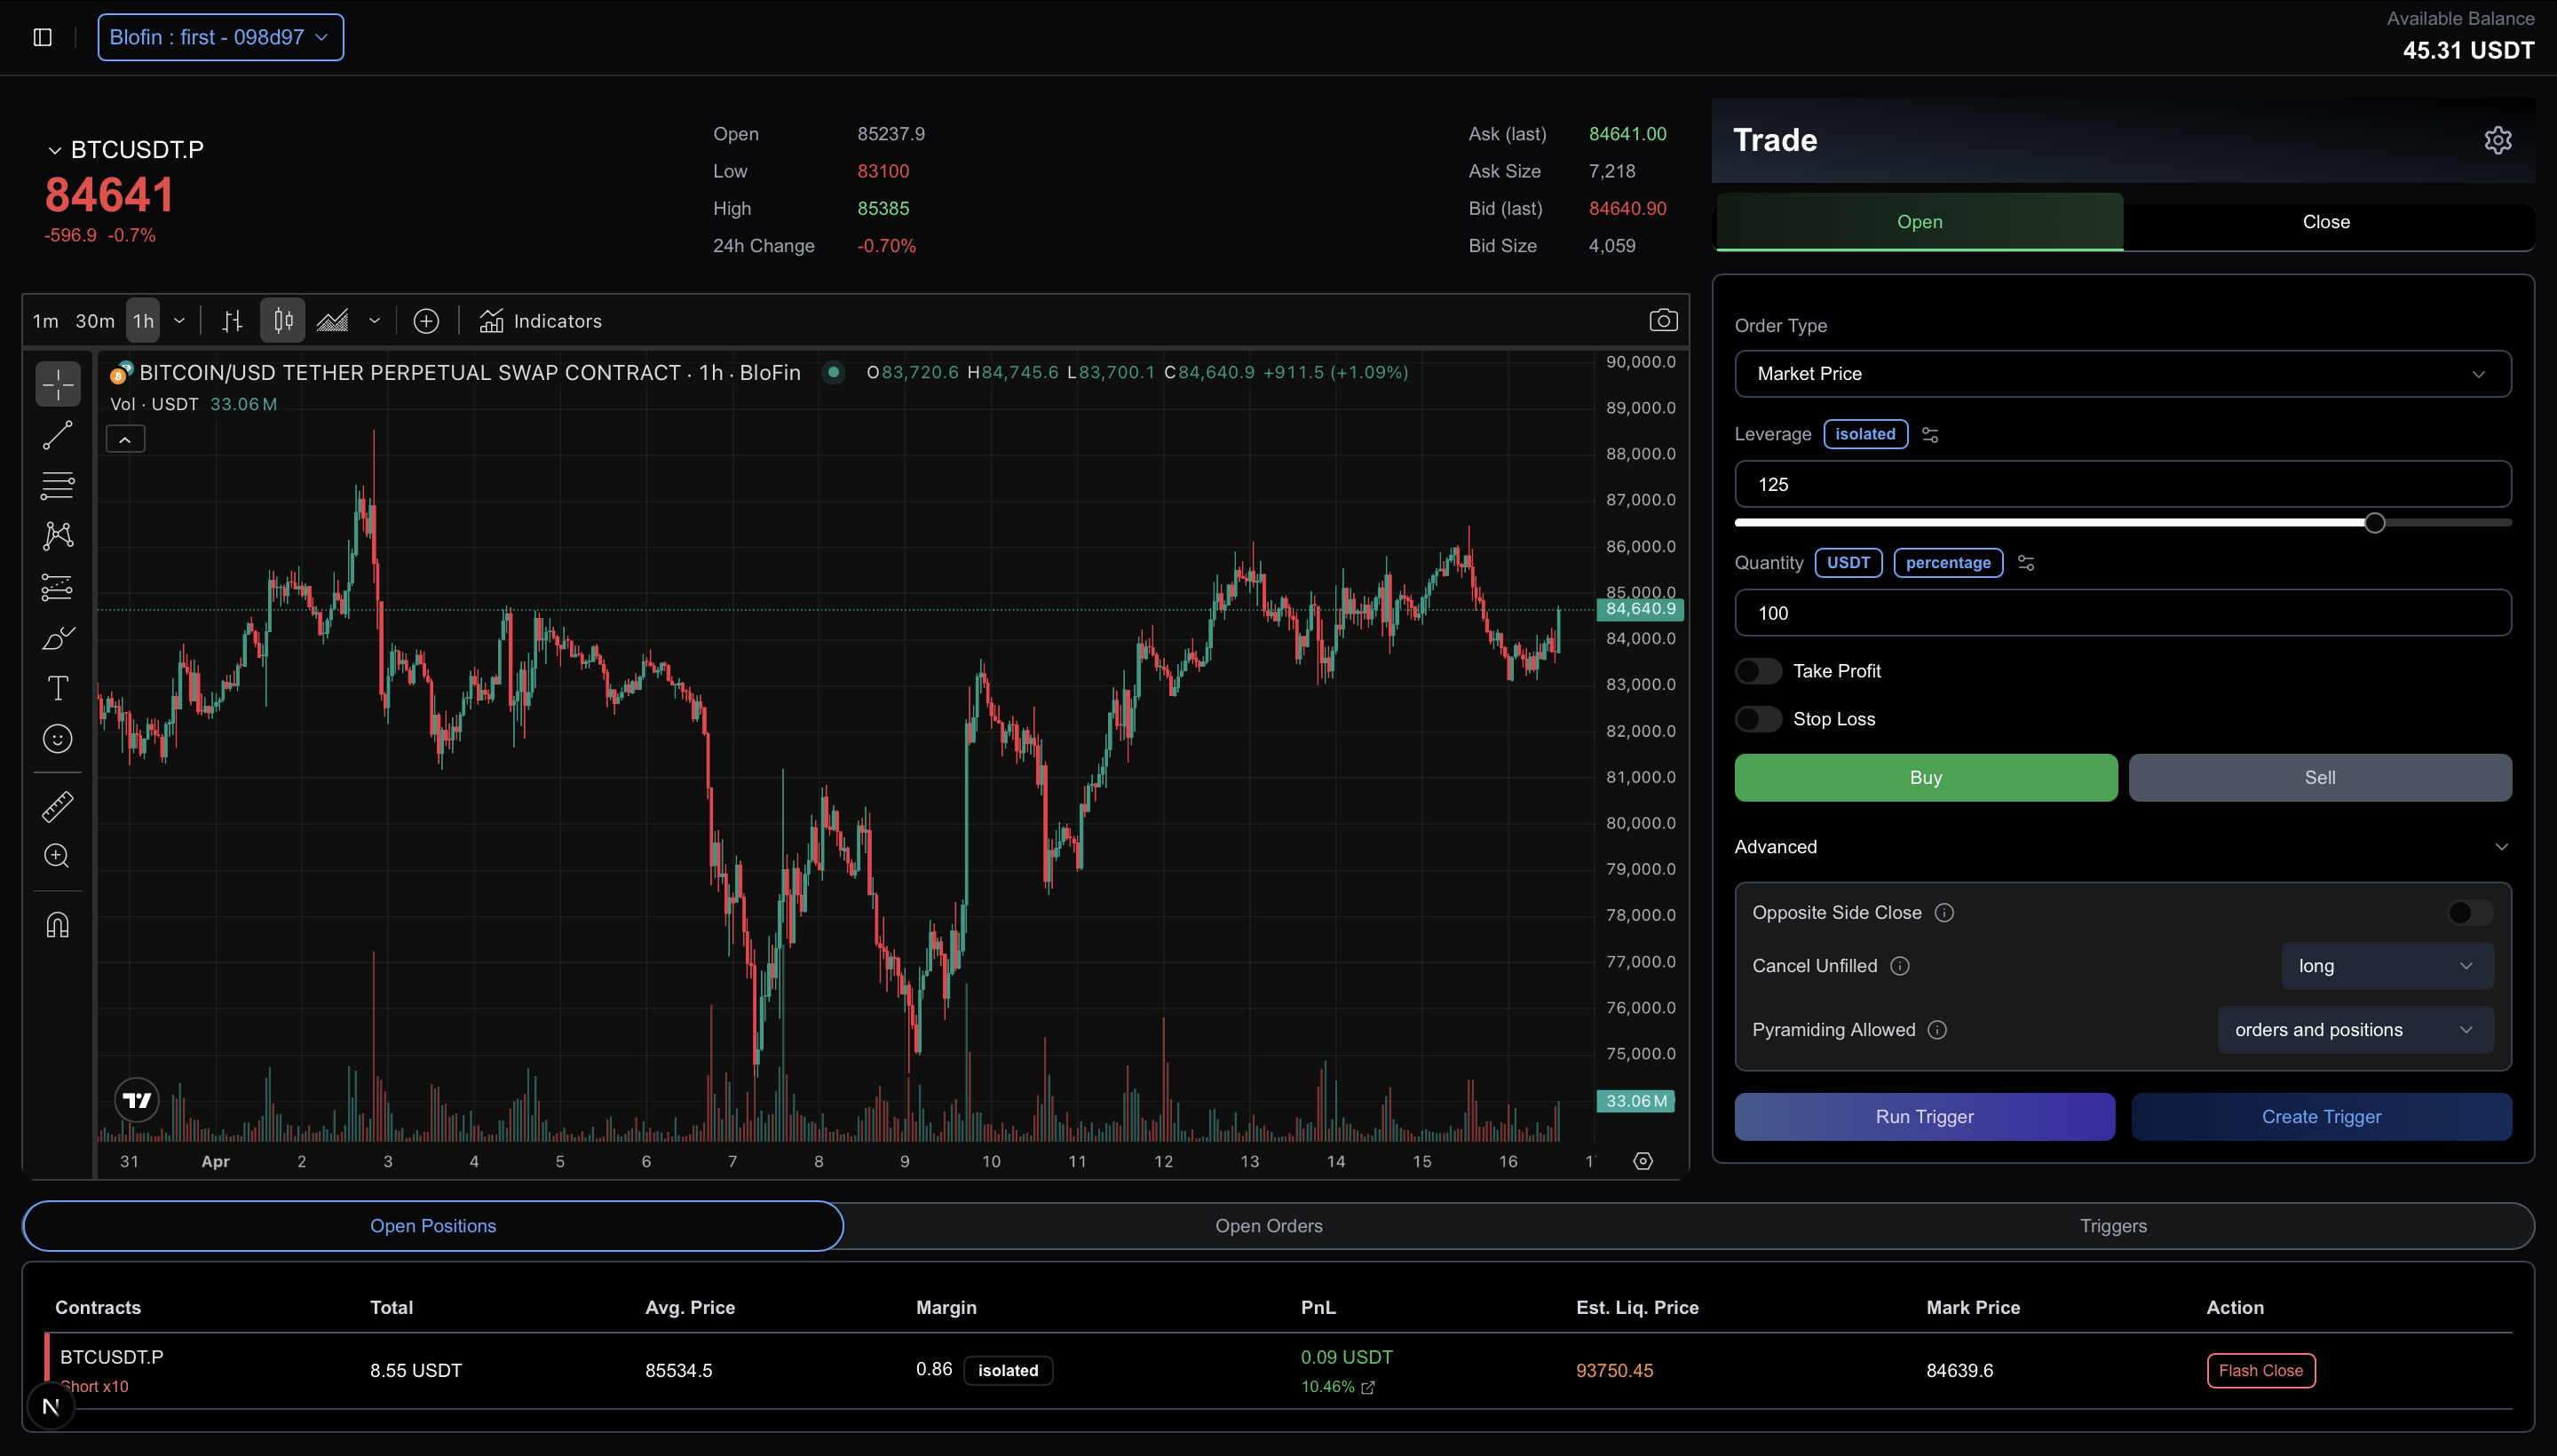Click the N logo badge
Screen dimensions: 2557x1456
pyautogui.click(x=51, y=1406)
